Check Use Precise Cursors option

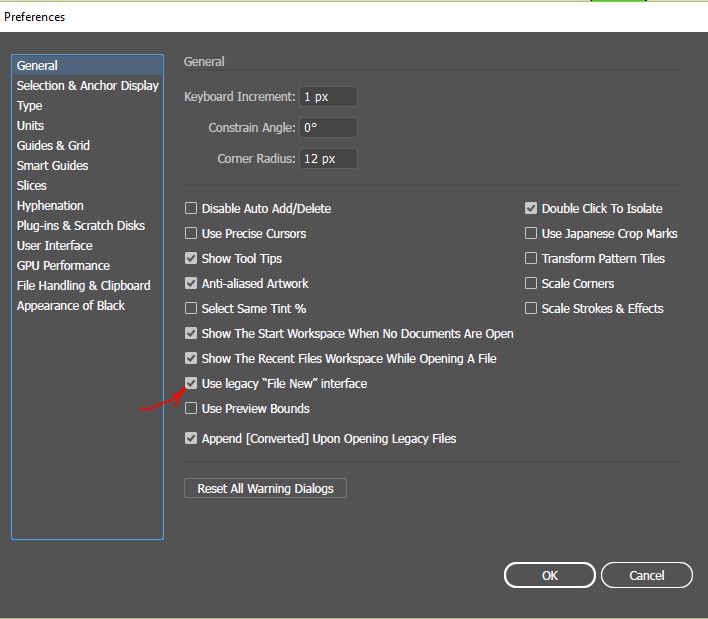pos(191,234)
